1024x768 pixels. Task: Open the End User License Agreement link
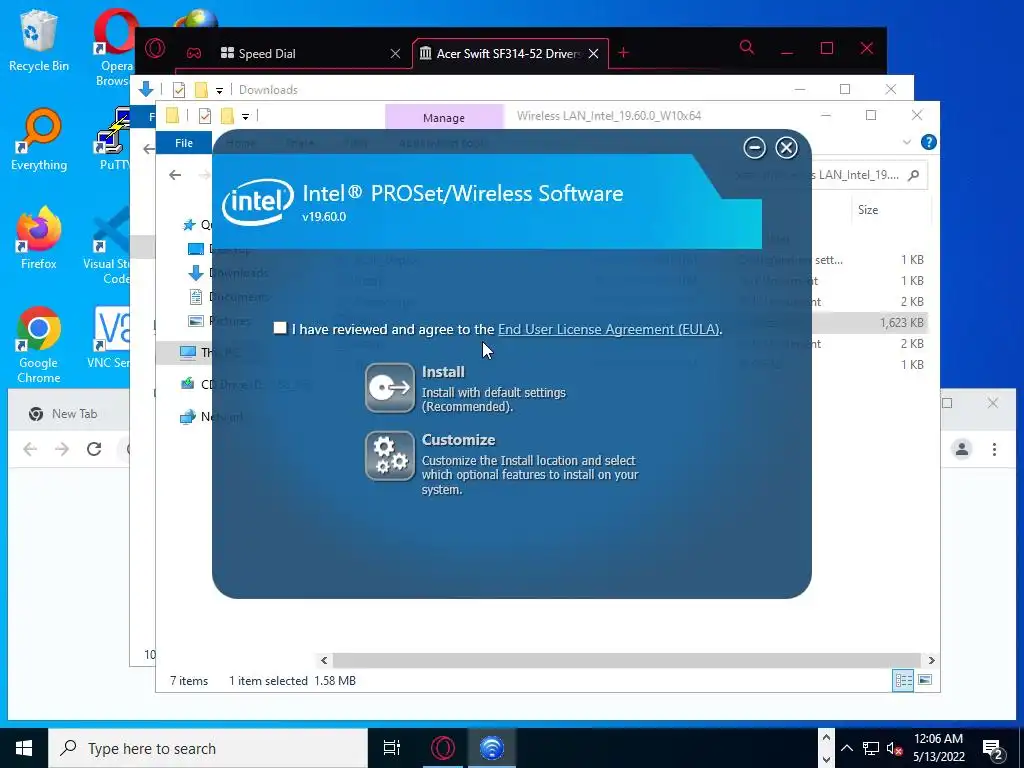click(x=609, y=329)
